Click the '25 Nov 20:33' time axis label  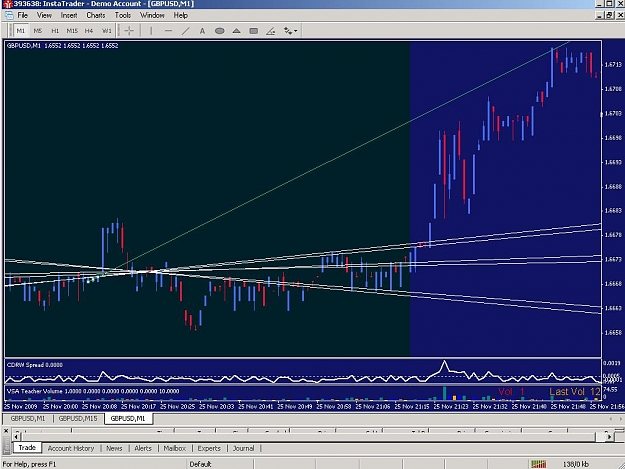click(x=217, y=406)
